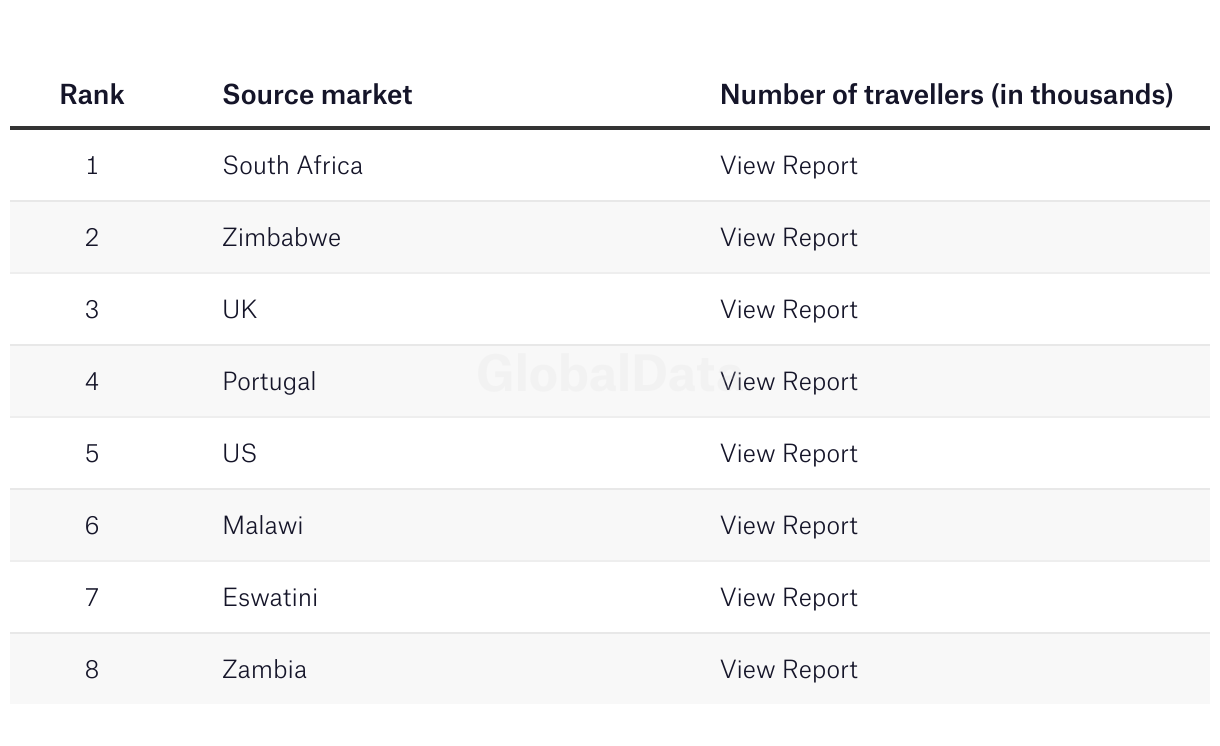Screen dimensions: 1220x746
Task: Click the UK source market cell
Action: click(x=240, y=310)
